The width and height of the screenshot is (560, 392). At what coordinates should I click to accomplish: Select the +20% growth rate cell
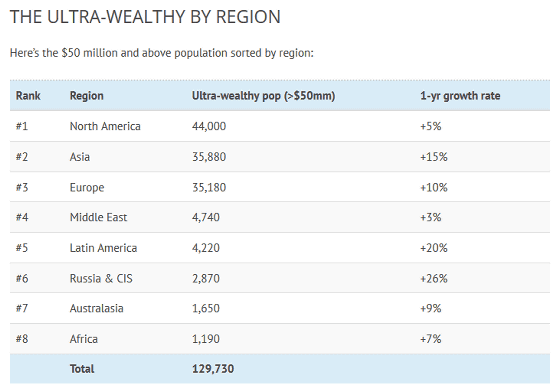(434, 248)
